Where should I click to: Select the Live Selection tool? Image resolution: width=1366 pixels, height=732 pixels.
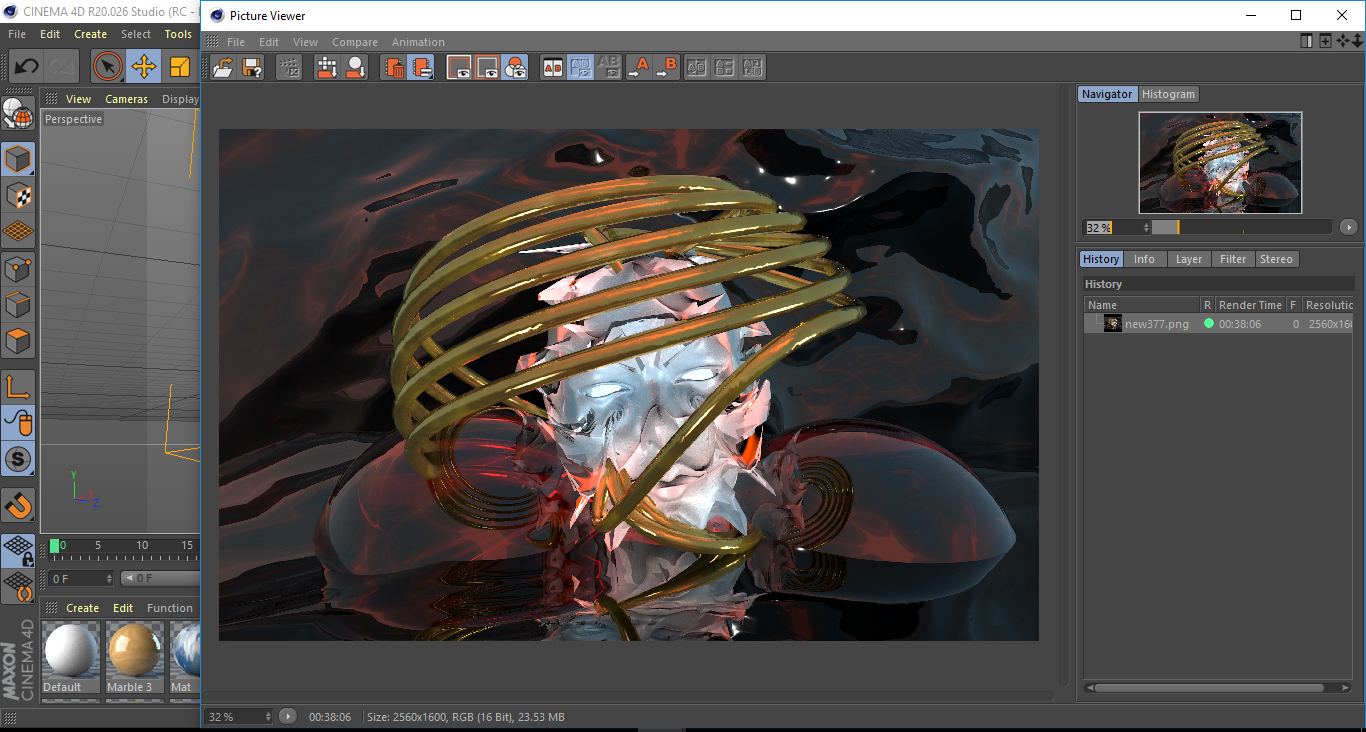tap(108, 67)
